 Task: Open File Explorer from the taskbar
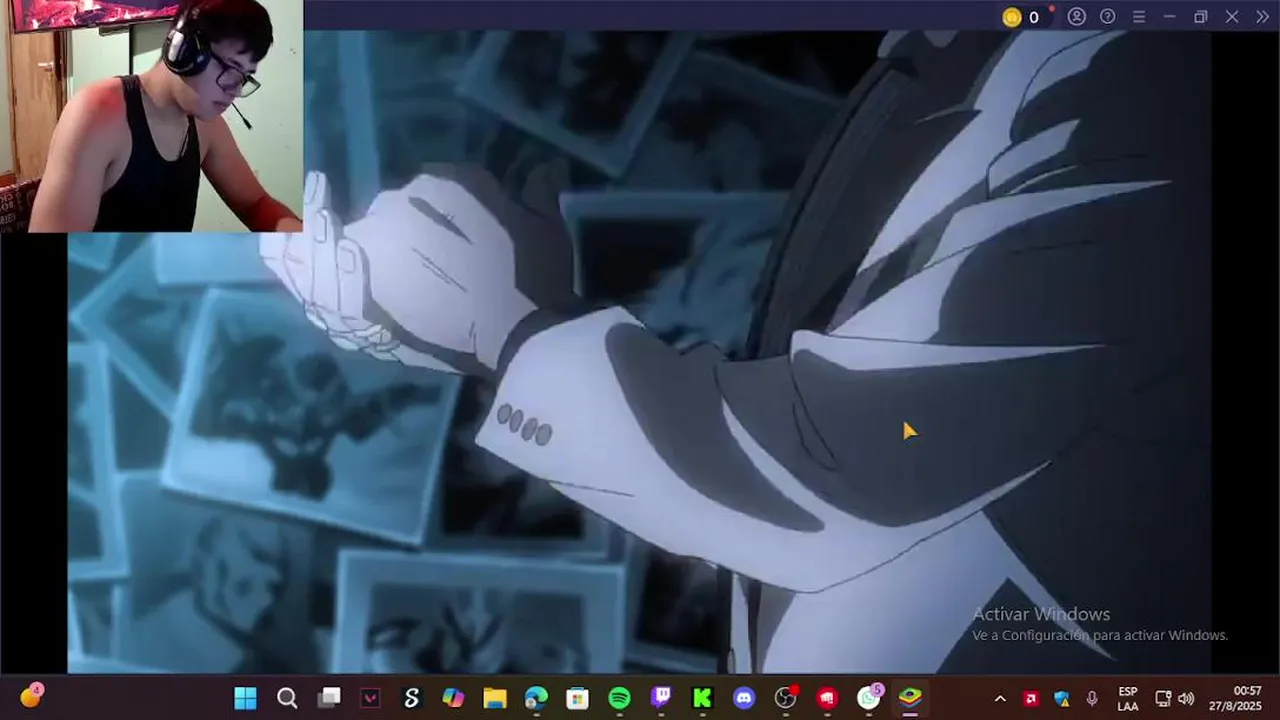point(495,698)
